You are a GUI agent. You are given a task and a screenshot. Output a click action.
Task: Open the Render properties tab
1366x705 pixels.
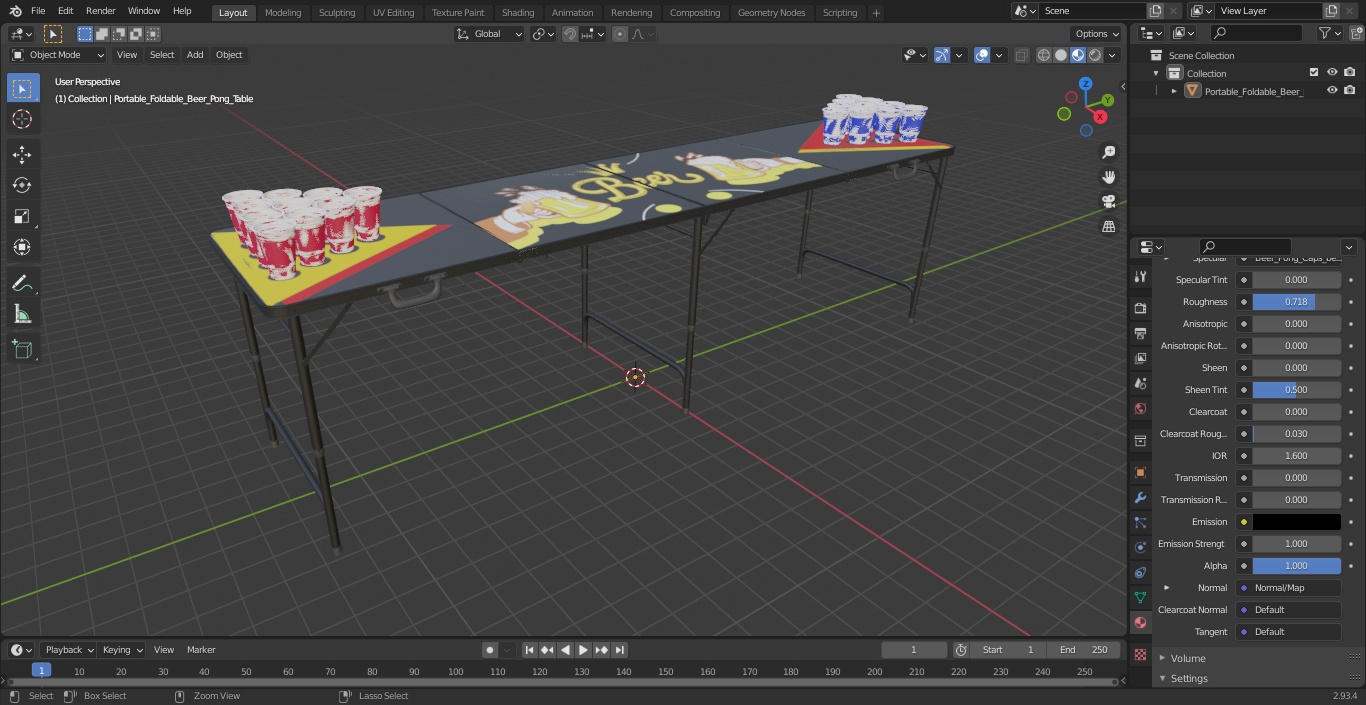(1140, 309)
